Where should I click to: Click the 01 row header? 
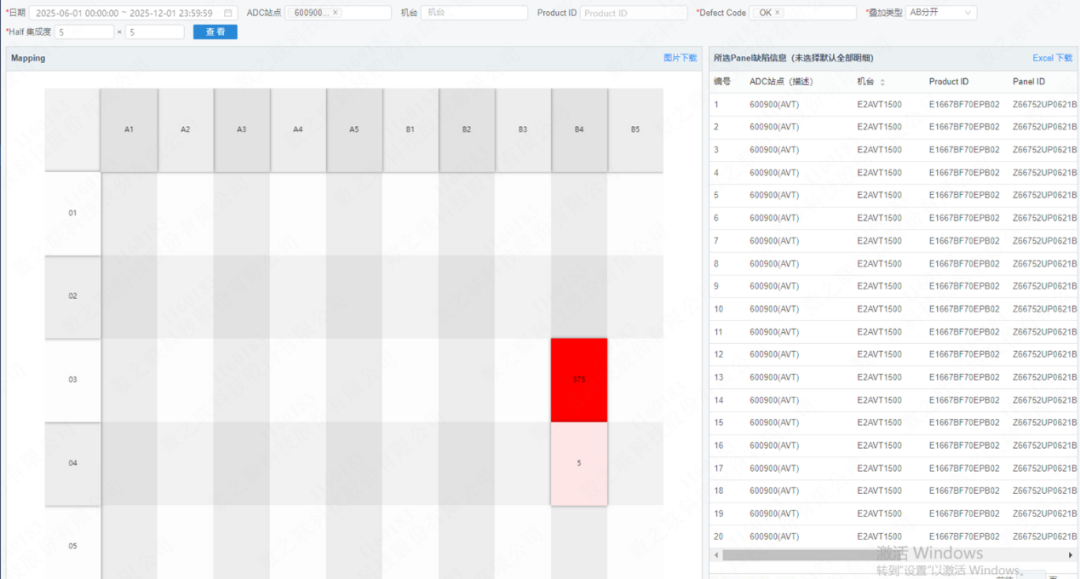click(x=72, y=213)
